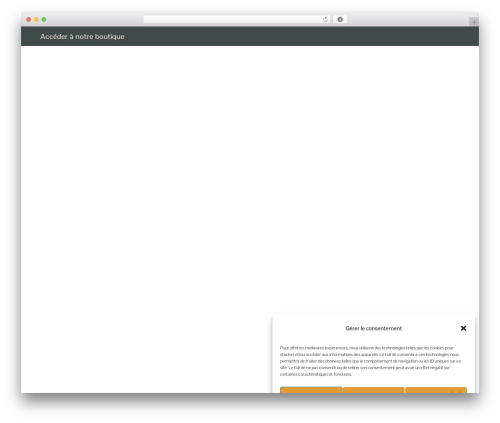500x423 pixels.
Task: Click the round icon next to the address bar
Action: point(340,20)
